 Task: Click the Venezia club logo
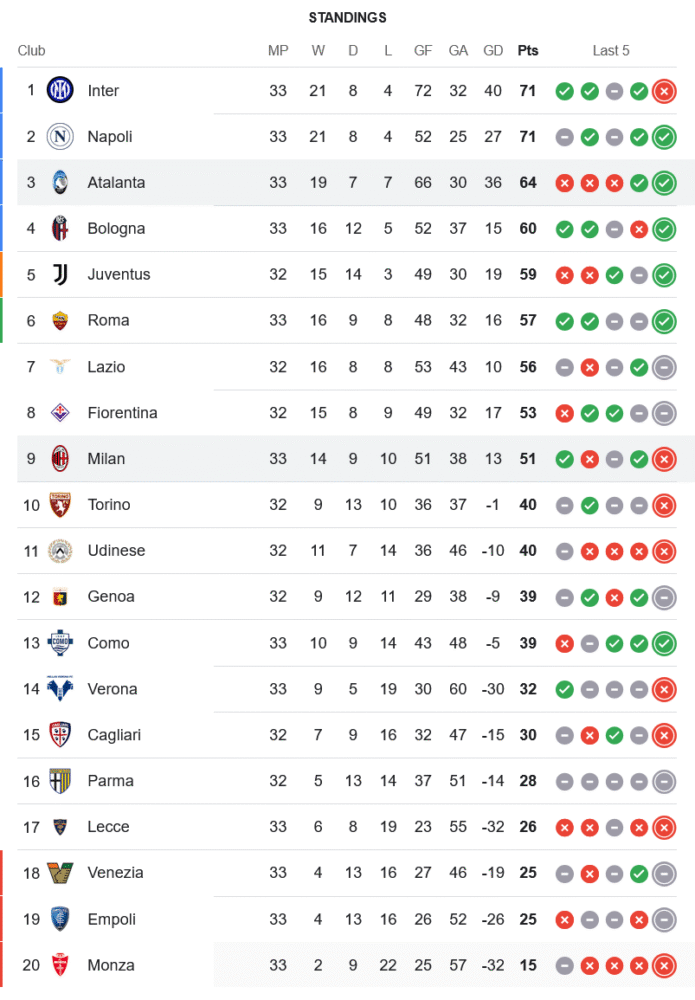click(x=60, y=873)
